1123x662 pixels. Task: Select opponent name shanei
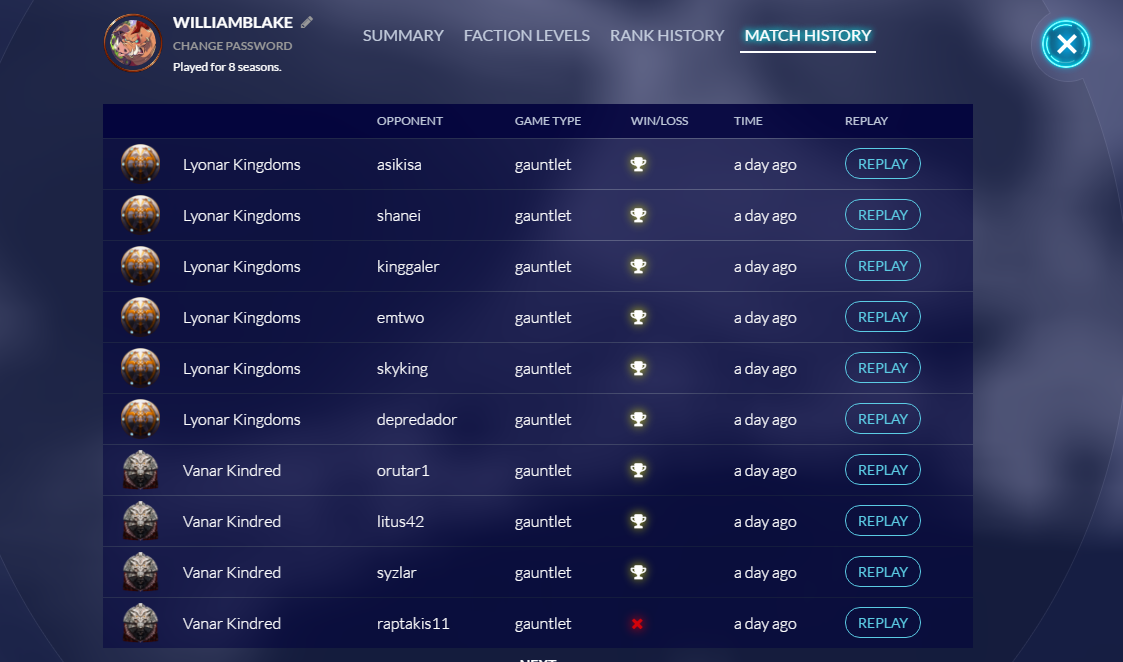point(398,215)
